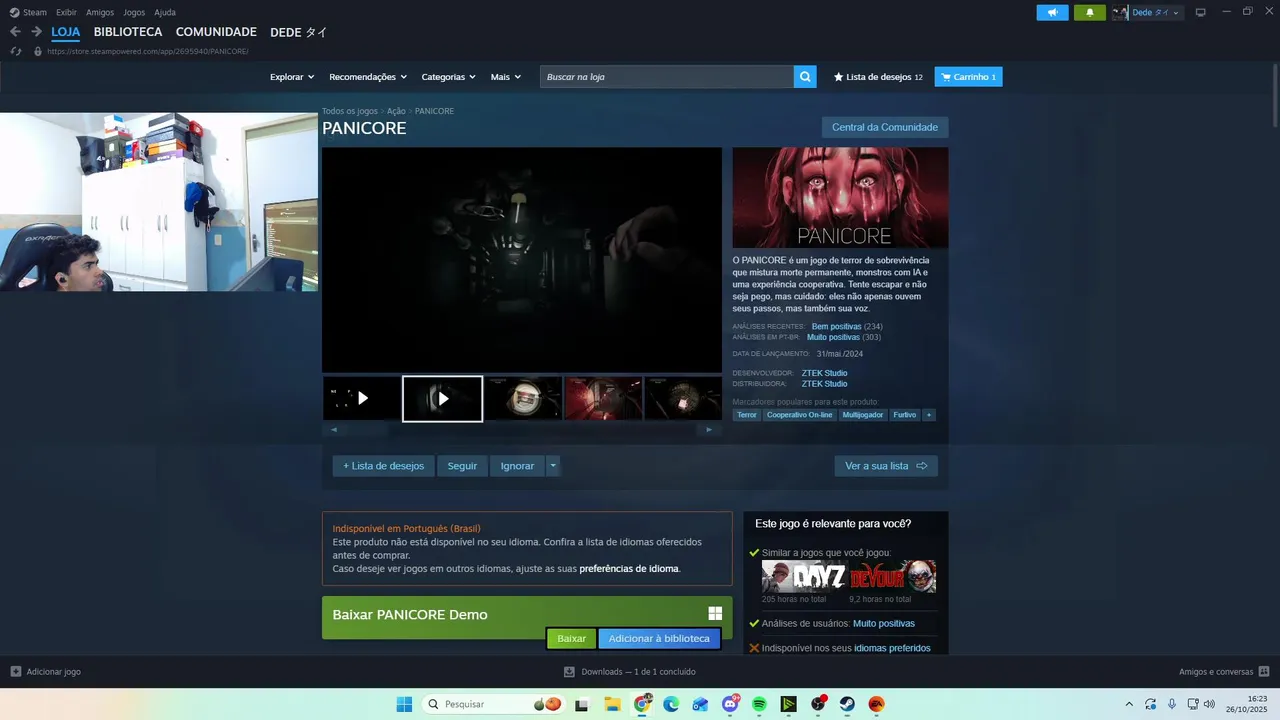
Task: Open the Steam menu
Action: point(28,12)
